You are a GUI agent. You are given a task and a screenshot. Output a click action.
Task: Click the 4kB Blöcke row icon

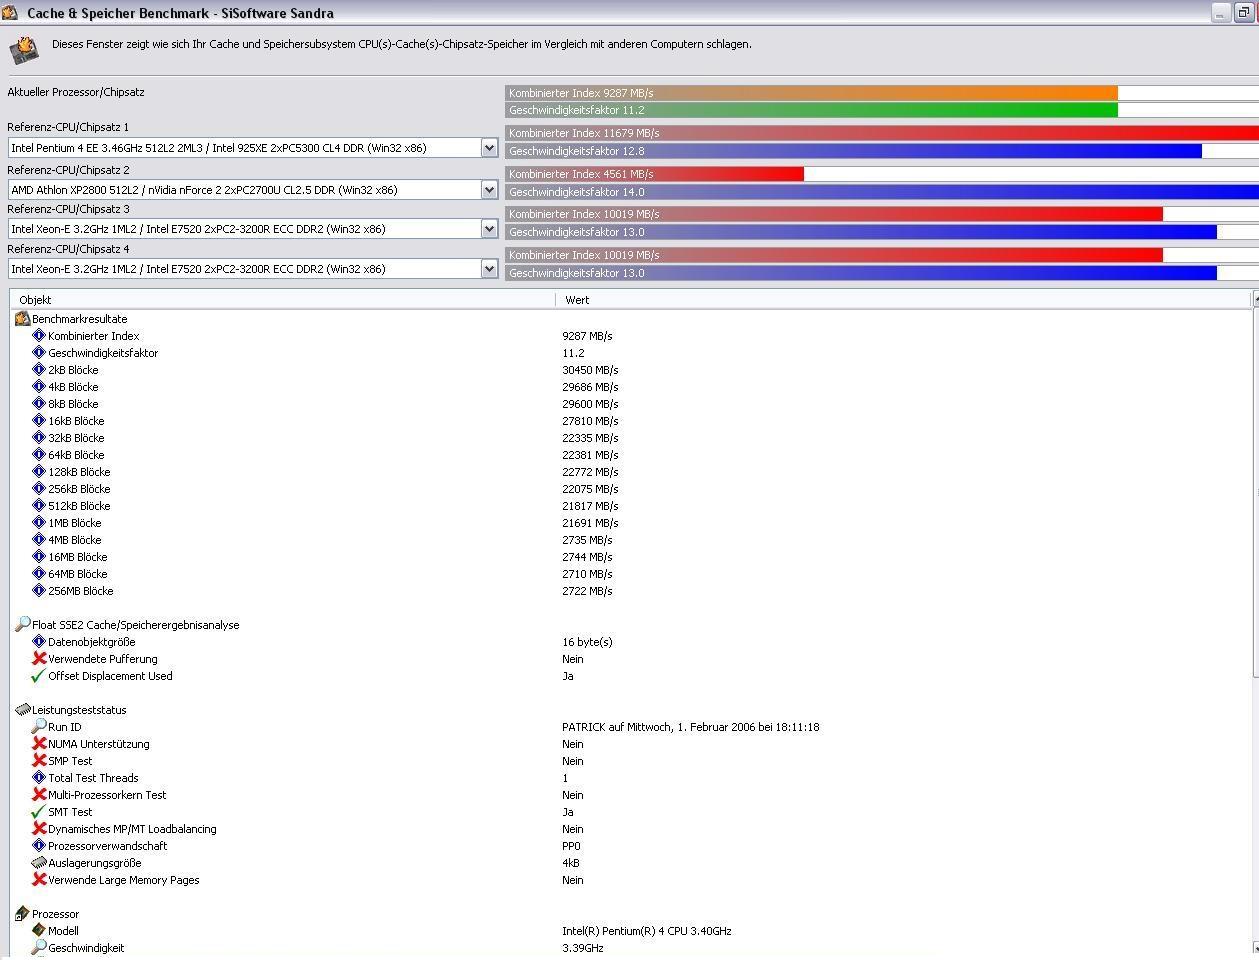pos(39,387)
